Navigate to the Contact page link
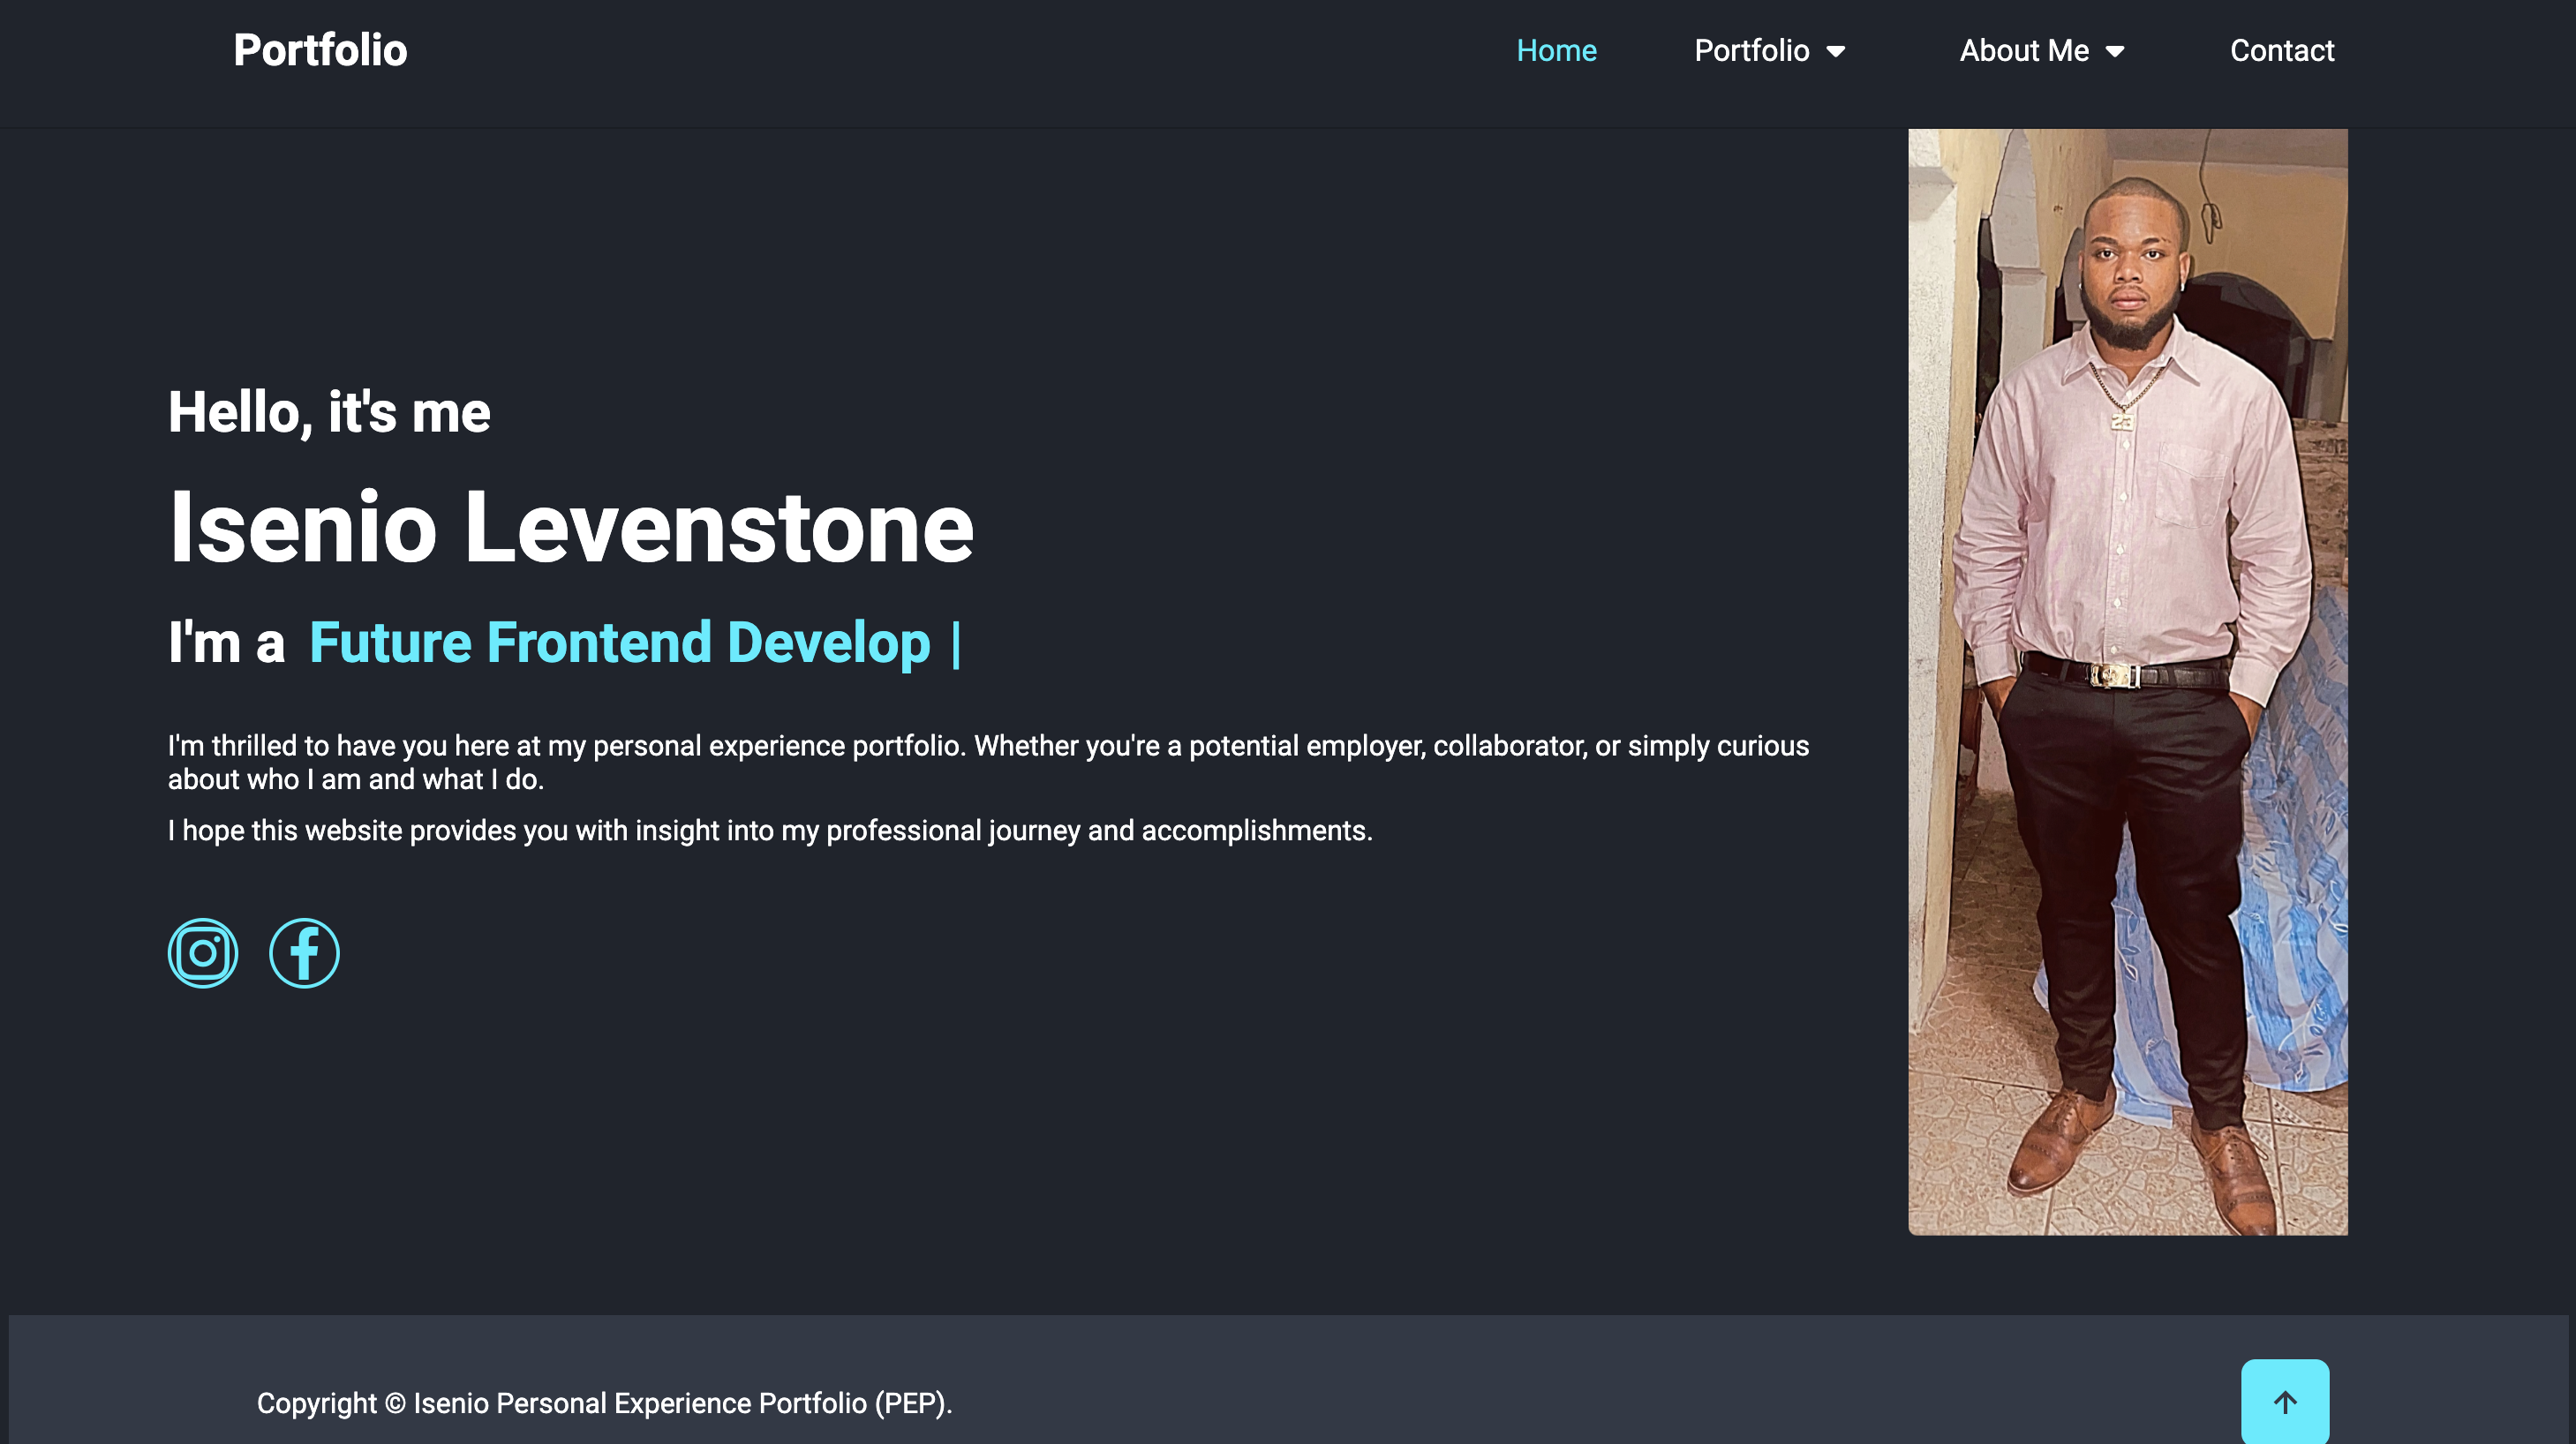2576x1444 pixels. [x=2281, y=50]
